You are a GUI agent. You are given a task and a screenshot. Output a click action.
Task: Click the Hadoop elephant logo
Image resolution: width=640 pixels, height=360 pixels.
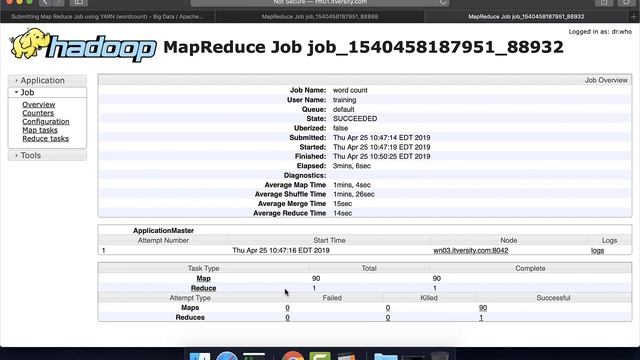coord(83,45)
